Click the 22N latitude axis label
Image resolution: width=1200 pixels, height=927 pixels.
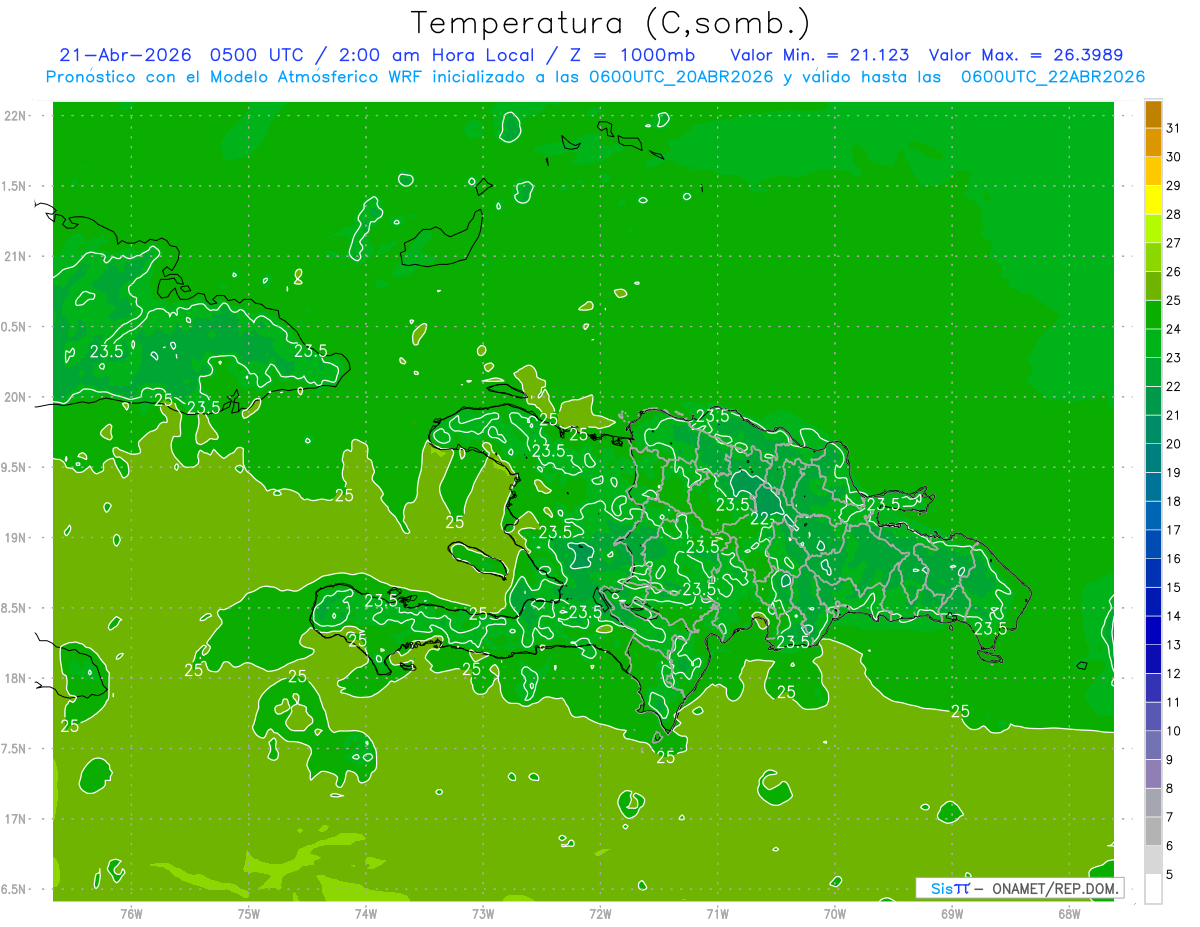click(15, 115)
